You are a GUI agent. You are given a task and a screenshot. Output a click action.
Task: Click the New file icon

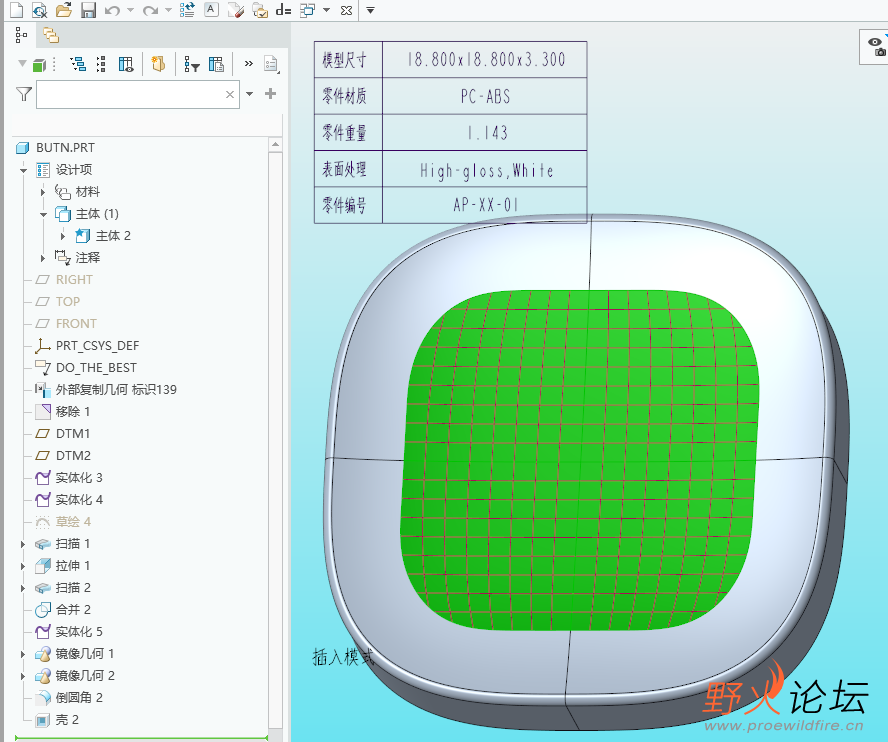15,10
